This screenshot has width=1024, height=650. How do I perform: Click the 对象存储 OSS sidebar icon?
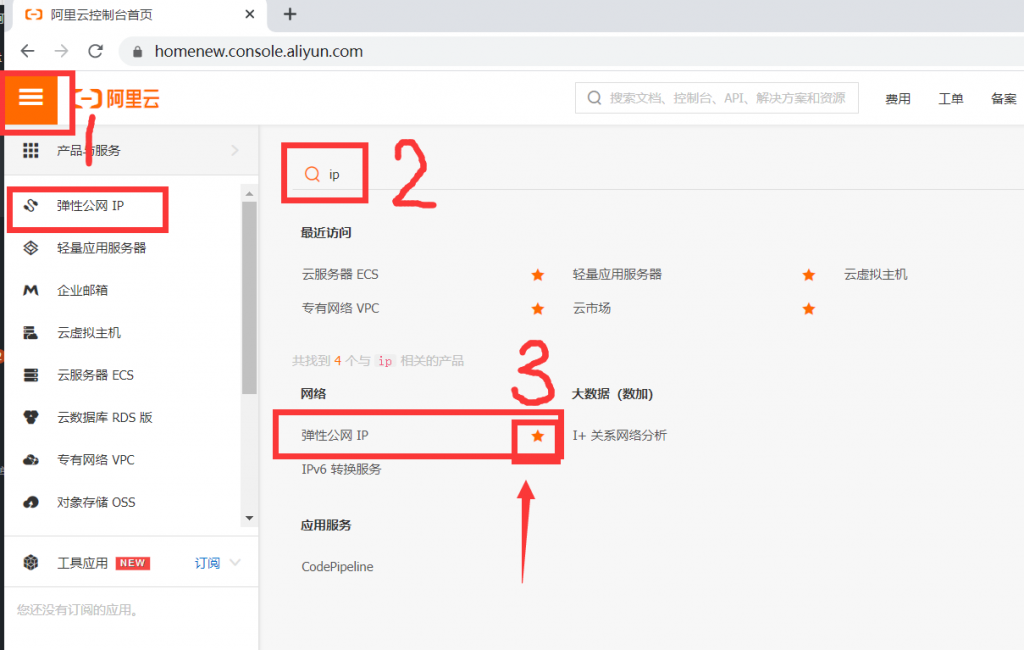pos(31,502)
